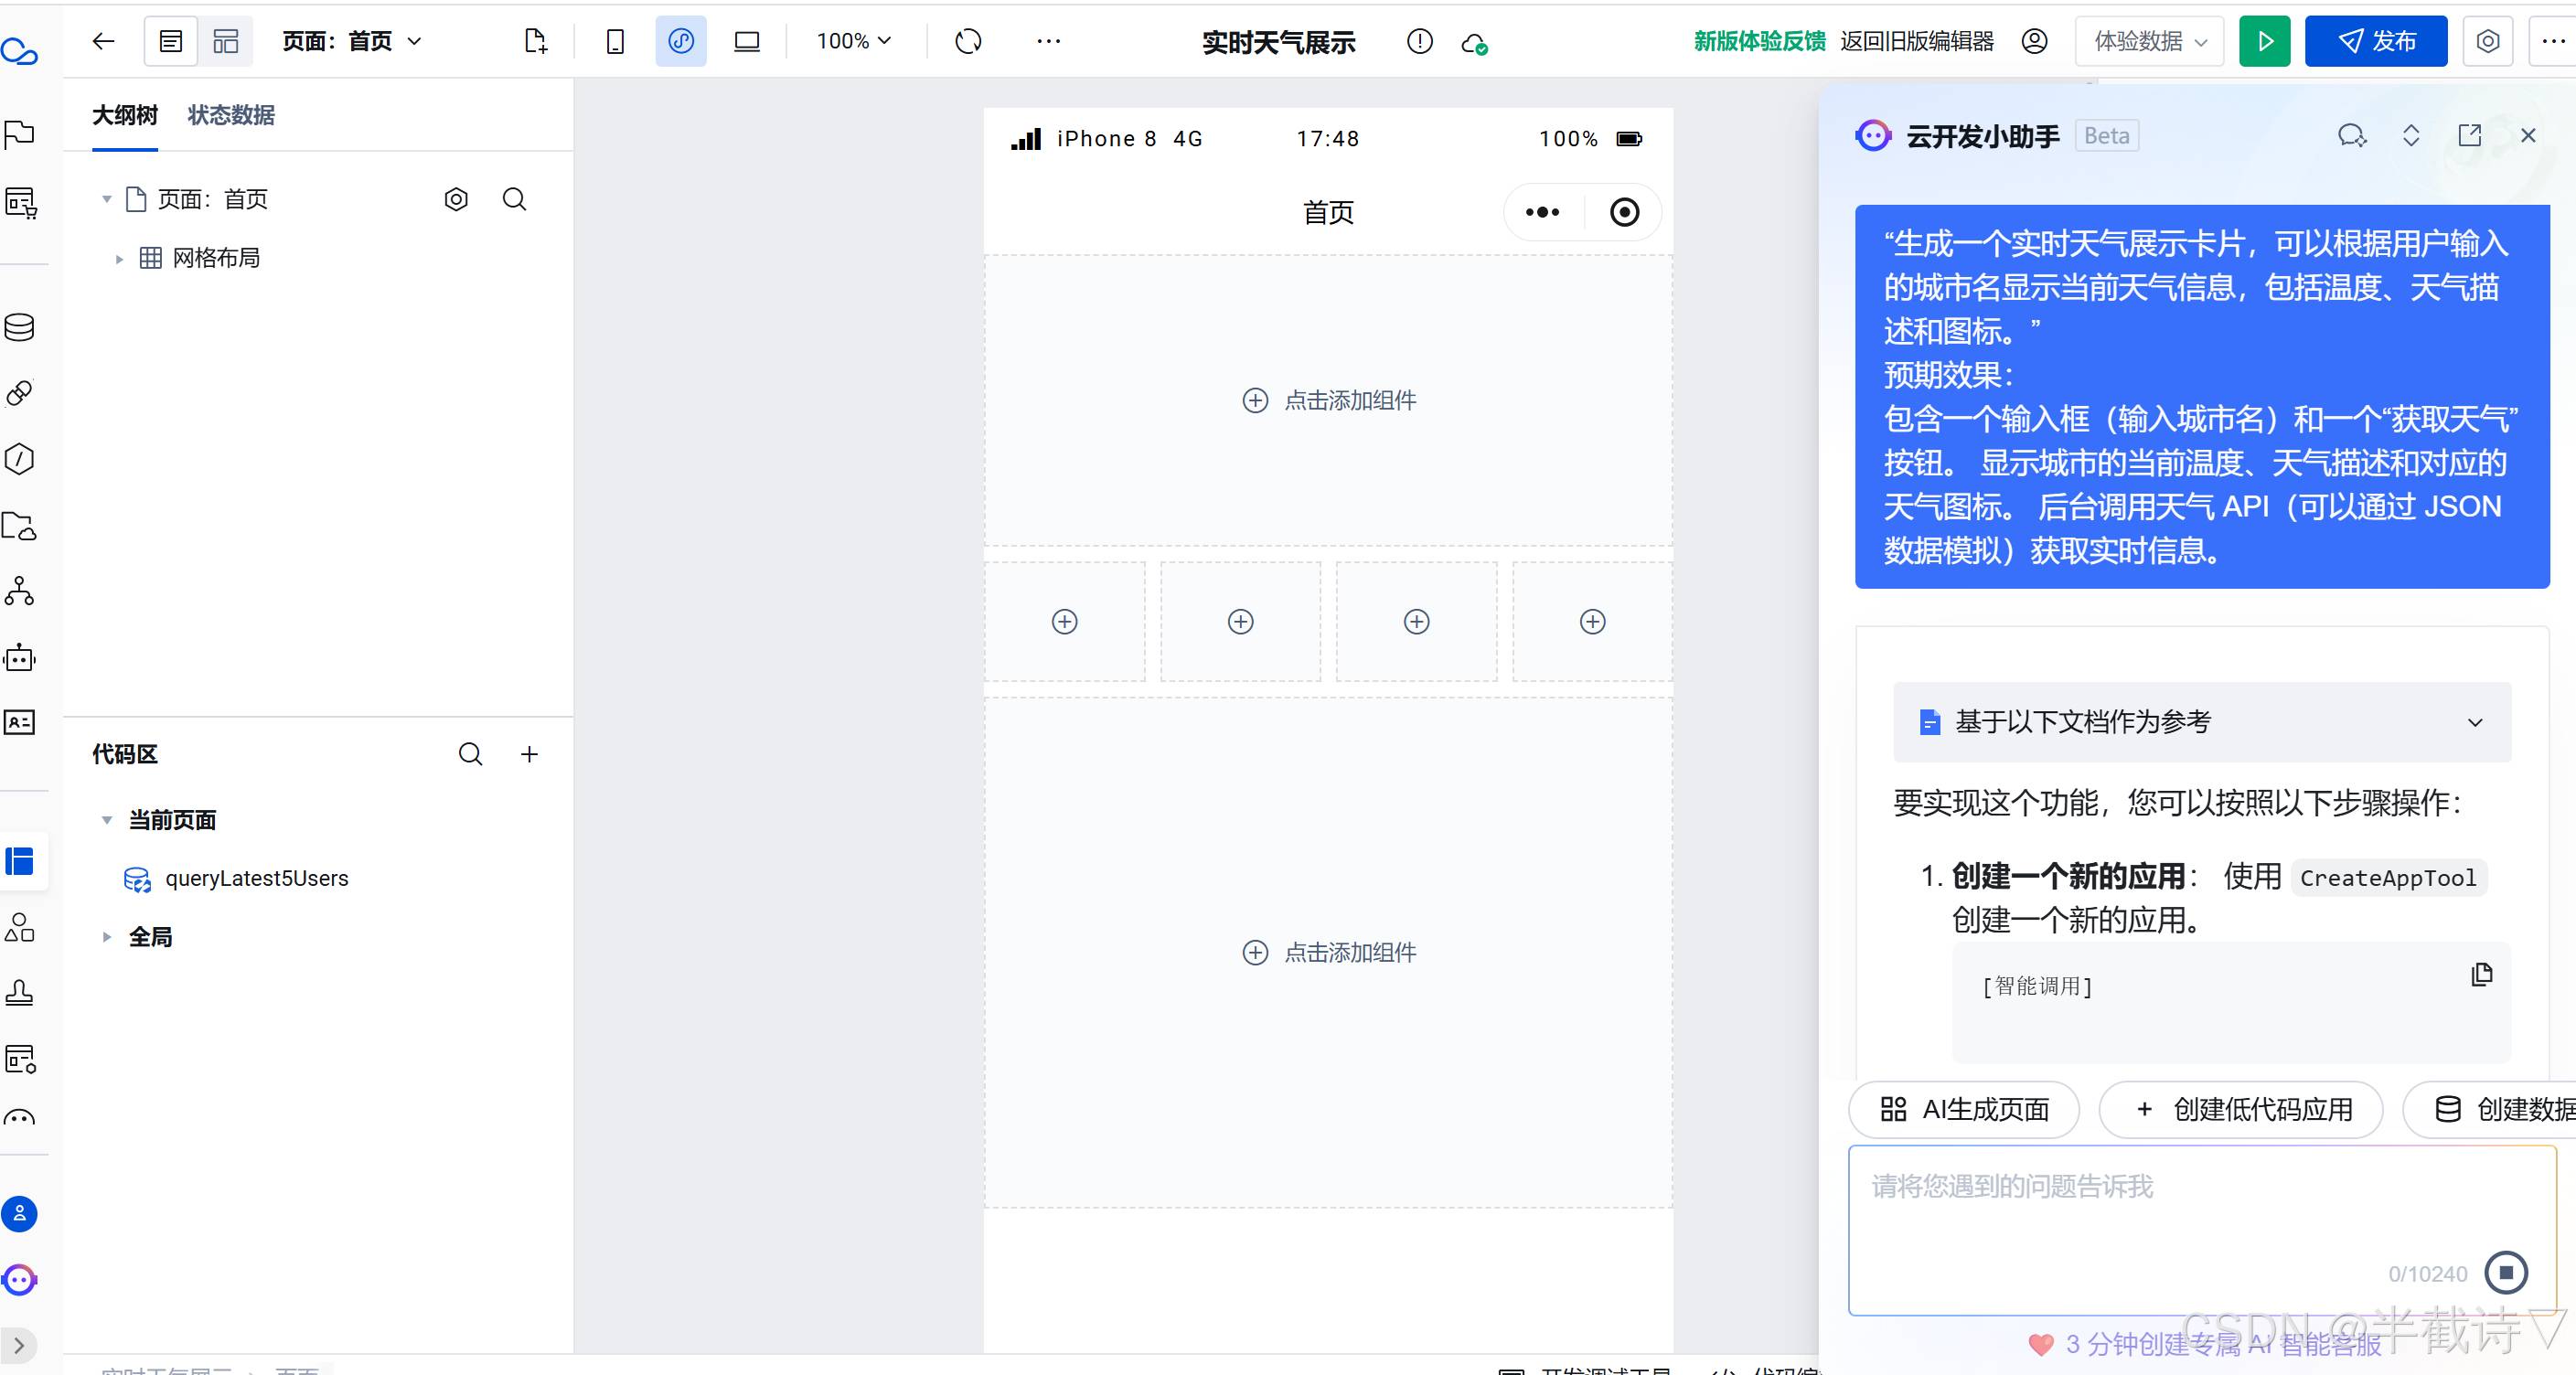This screenshot has height=1375, width=2576.
Task: Click the mini program capsule menu dots
Action: (1542, 212)
